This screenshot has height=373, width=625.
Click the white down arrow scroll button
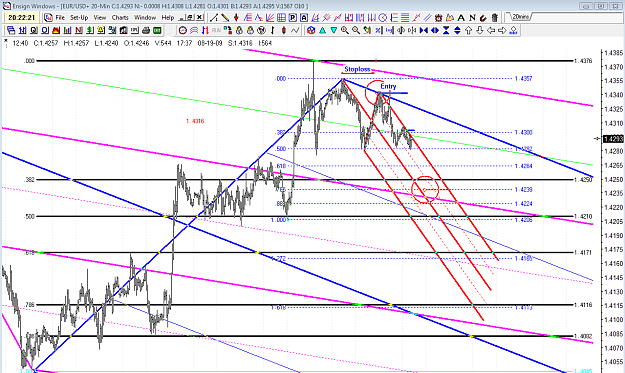pyautogui.click(x=480, y=30)
